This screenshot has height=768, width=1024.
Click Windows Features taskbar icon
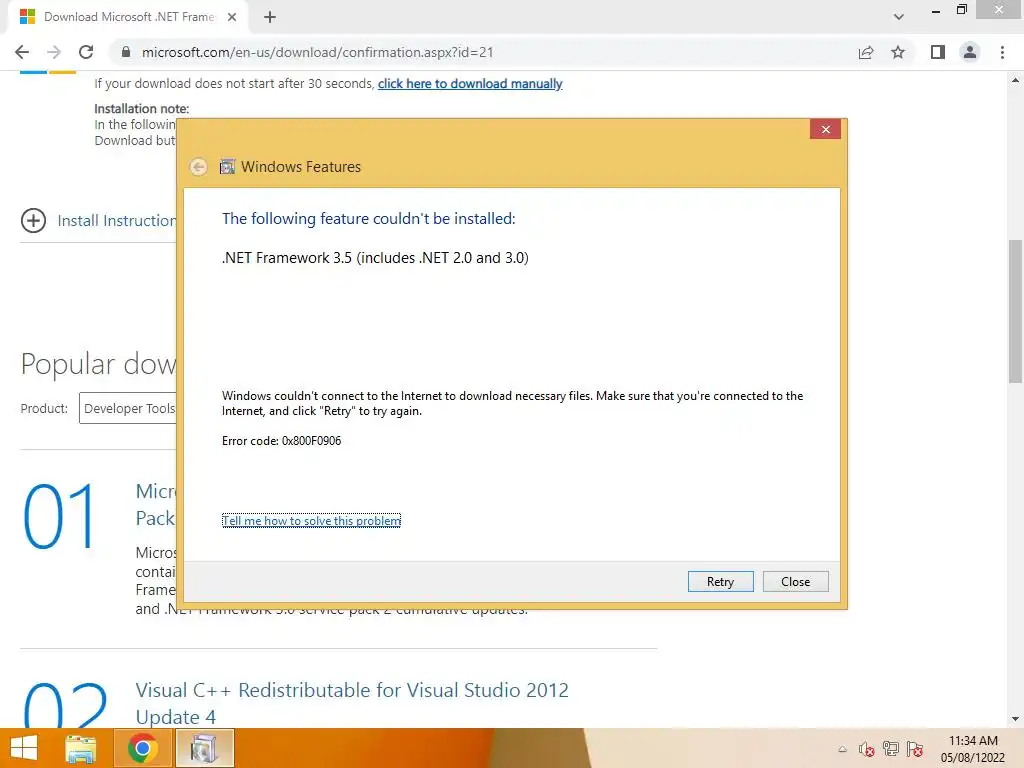point(204,748)
